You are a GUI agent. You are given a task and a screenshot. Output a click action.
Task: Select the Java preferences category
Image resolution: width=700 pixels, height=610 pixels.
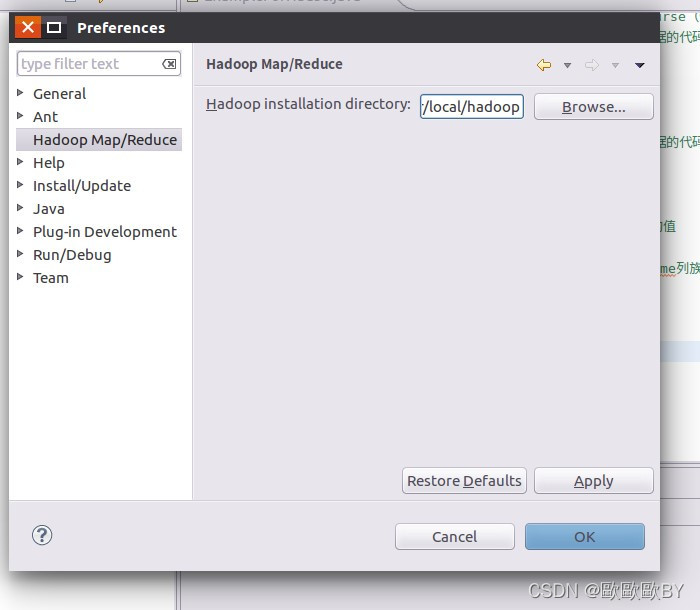tap(49, 209)
